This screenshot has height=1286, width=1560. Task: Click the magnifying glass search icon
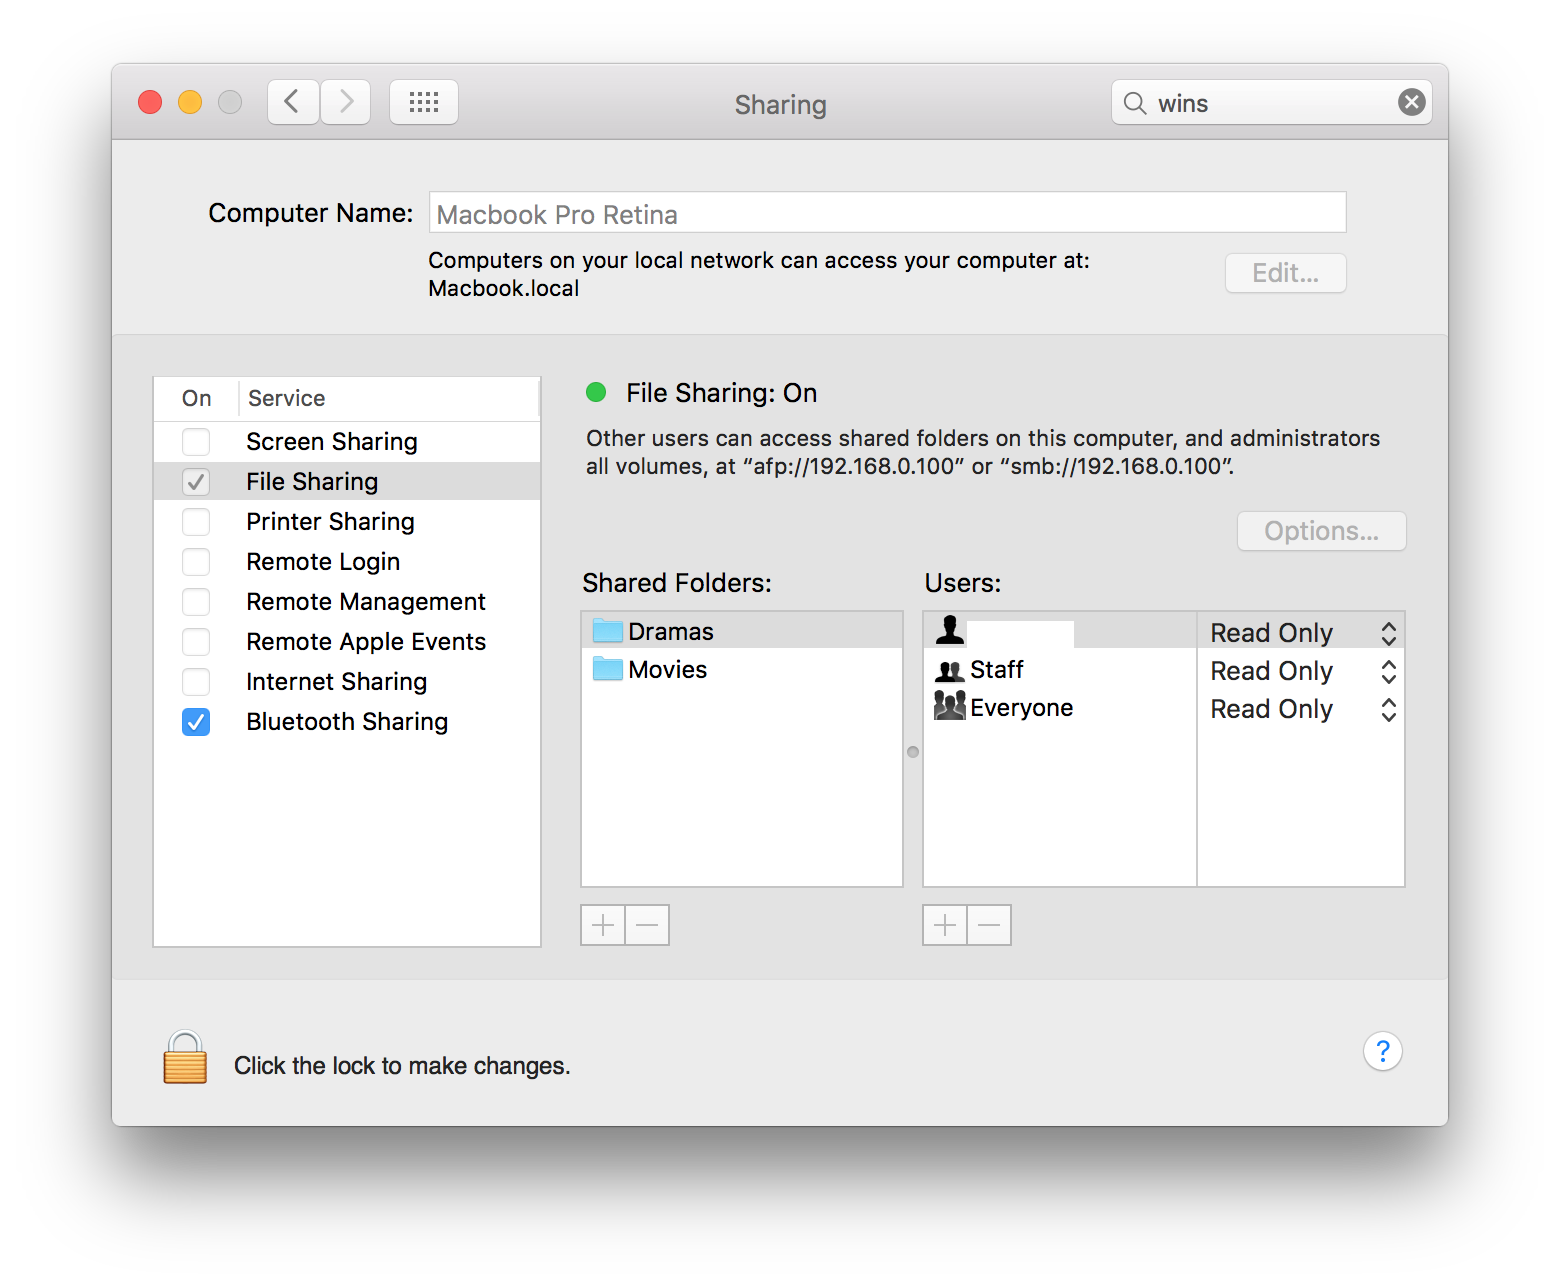1135,103
